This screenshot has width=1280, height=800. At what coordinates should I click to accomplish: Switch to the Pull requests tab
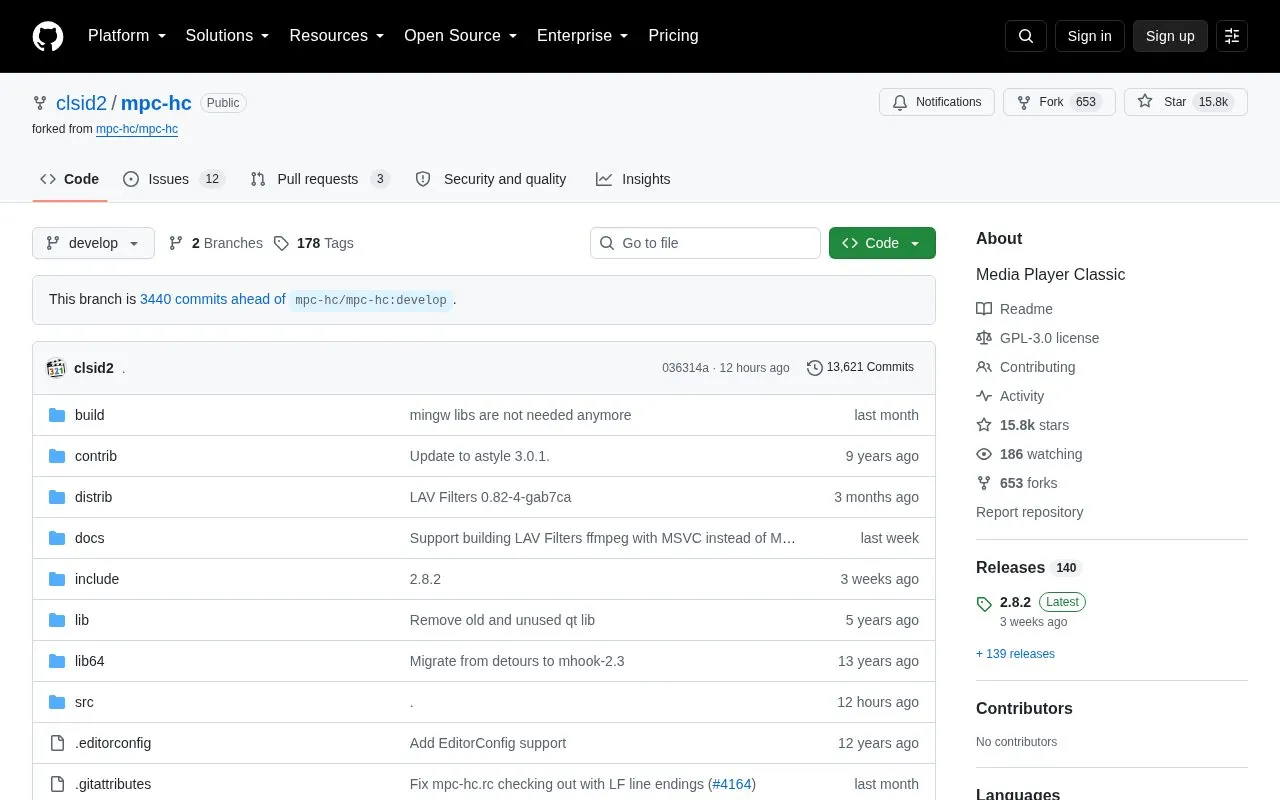tap(319, 179)
